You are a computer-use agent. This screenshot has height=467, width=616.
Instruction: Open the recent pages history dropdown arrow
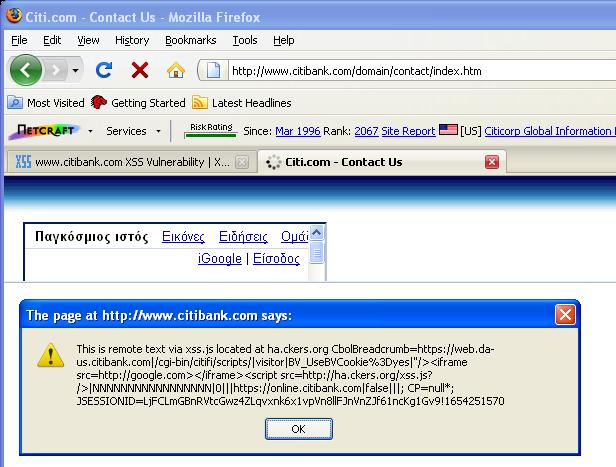(x=75, y=71)
